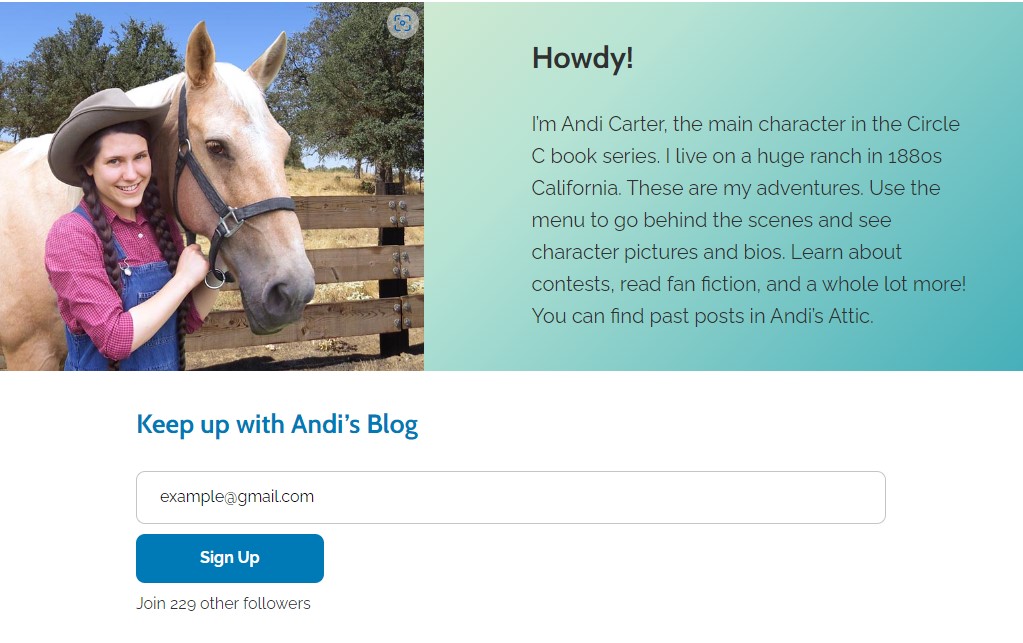Click the "Join 229 other followers" text
Viewport: 1023px width, 643px height.
tap(223, 603)
